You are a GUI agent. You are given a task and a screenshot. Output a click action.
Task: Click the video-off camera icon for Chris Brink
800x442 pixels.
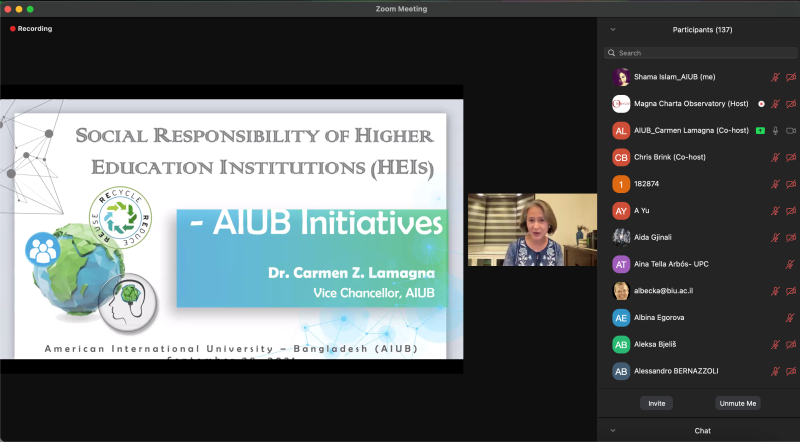click(790, 157)
